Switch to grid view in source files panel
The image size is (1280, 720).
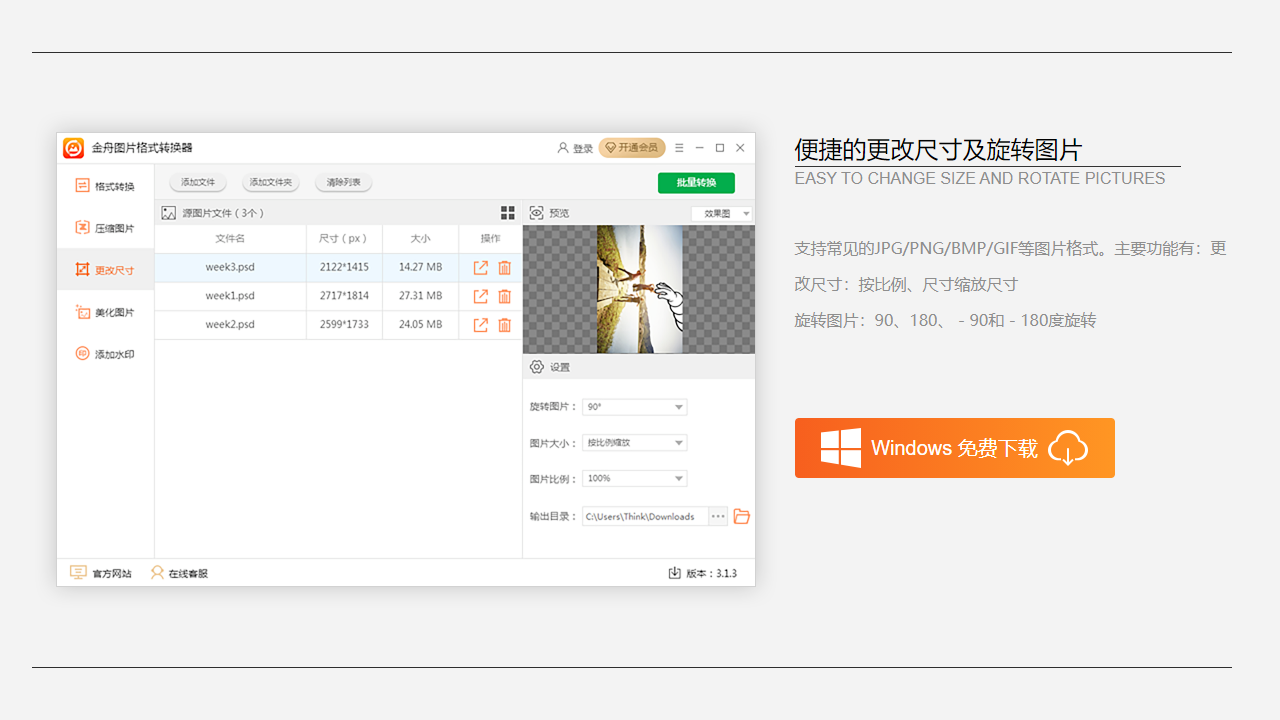(x=508, y=212)
